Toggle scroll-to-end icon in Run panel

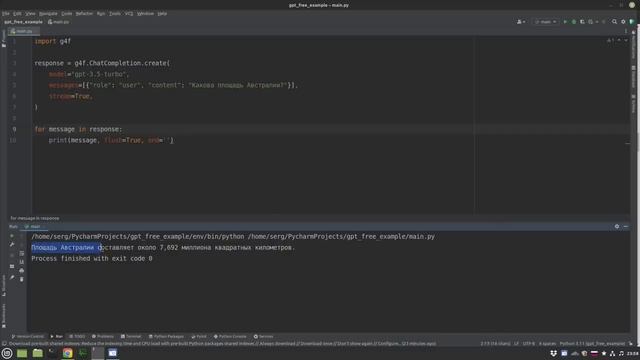point(22,262)
